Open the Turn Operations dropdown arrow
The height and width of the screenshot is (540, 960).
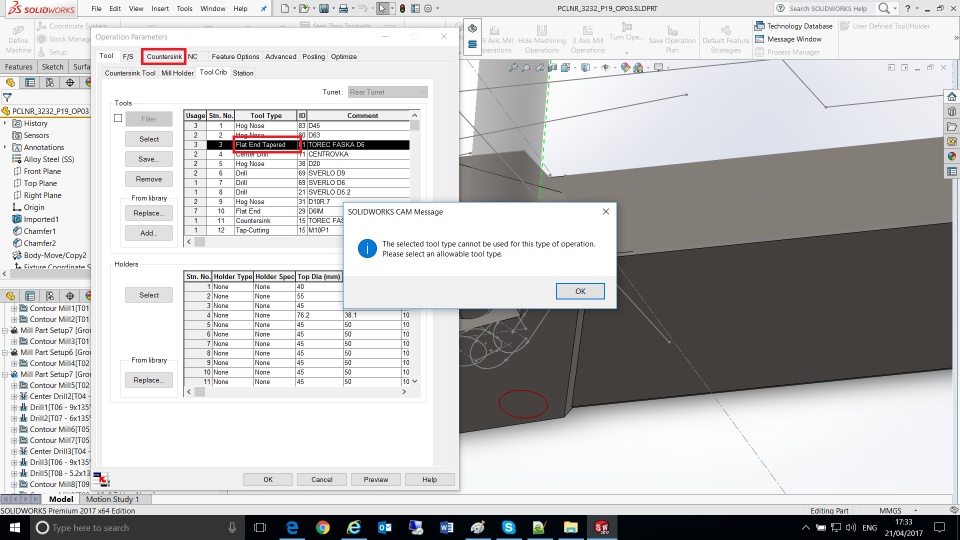pos(626,52)
